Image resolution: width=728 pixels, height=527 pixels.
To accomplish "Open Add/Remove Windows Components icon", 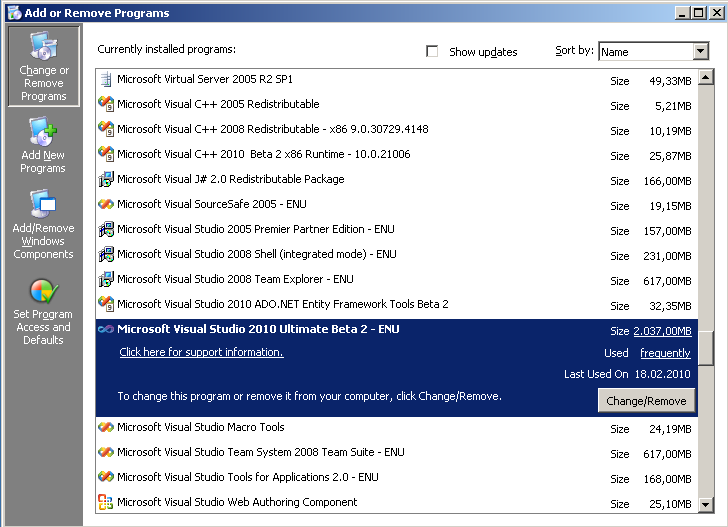I will [x=43, y=224].
